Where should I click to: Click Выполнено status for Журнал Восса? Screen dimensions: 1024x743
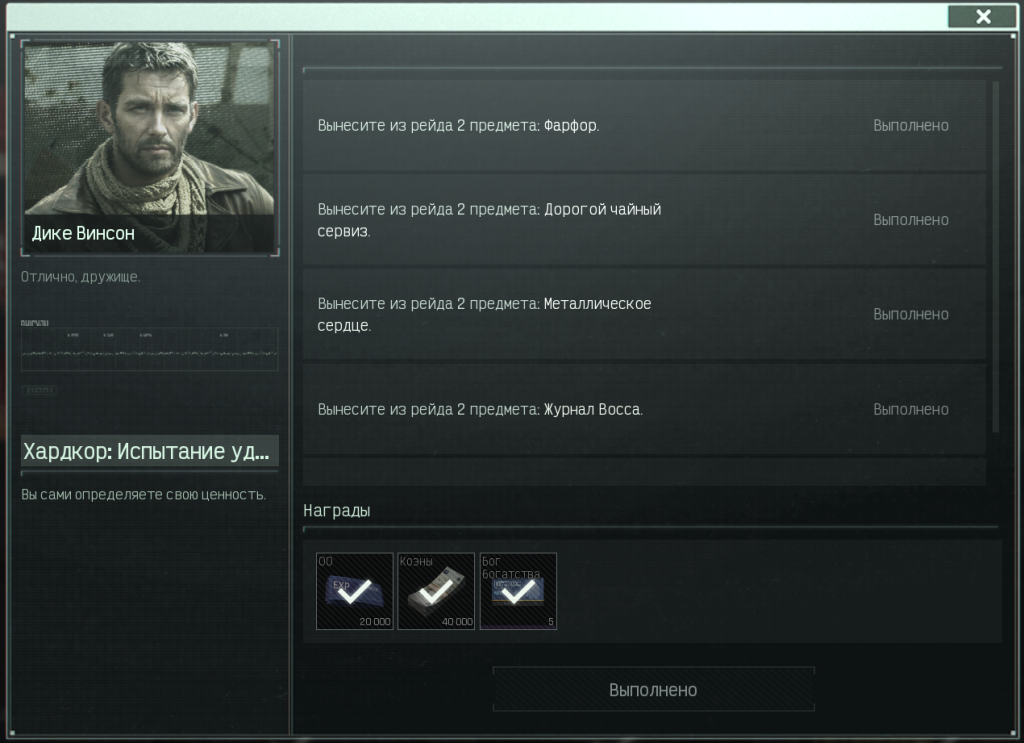coord(910,409)
